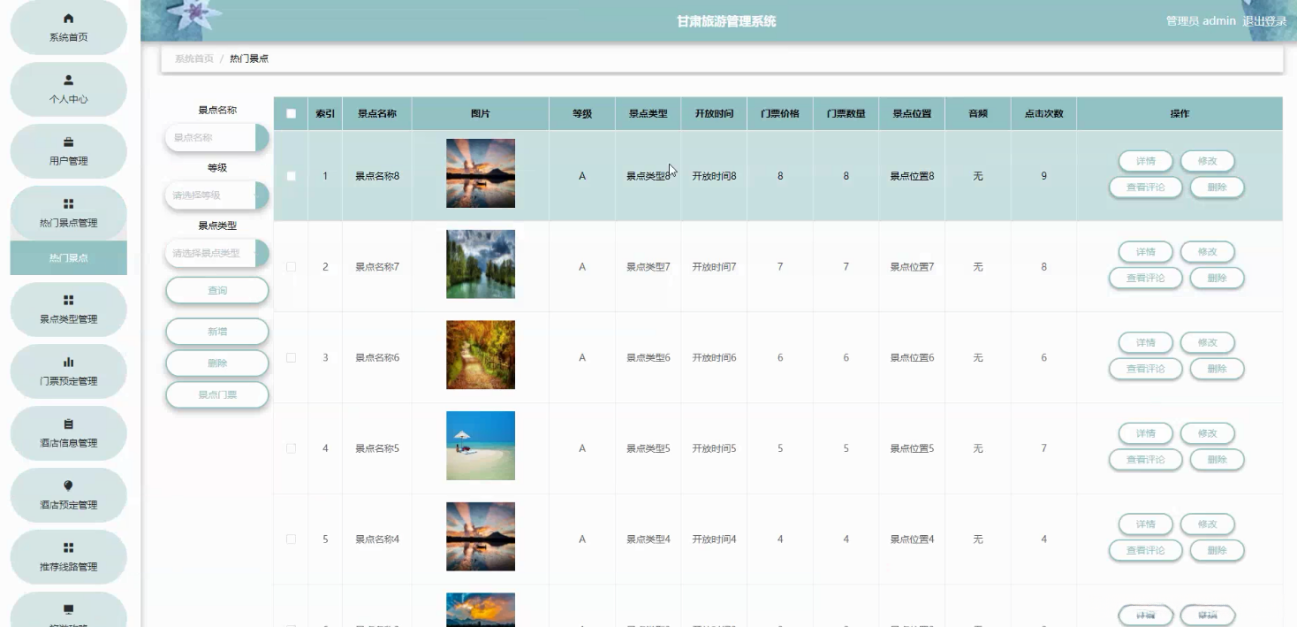This screenshot has height=627, width=1297.
Task: Click the 门票价格 column header
Action: coord(780,114)
